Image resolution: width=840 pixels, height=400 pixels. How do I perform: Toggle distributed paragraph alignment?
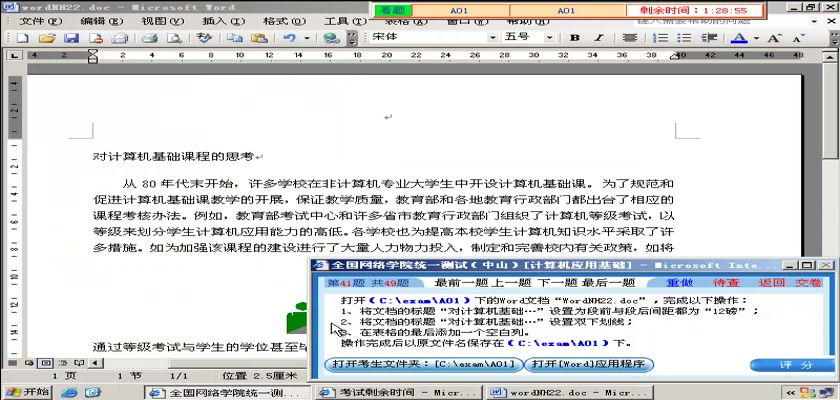click(629, 38)
